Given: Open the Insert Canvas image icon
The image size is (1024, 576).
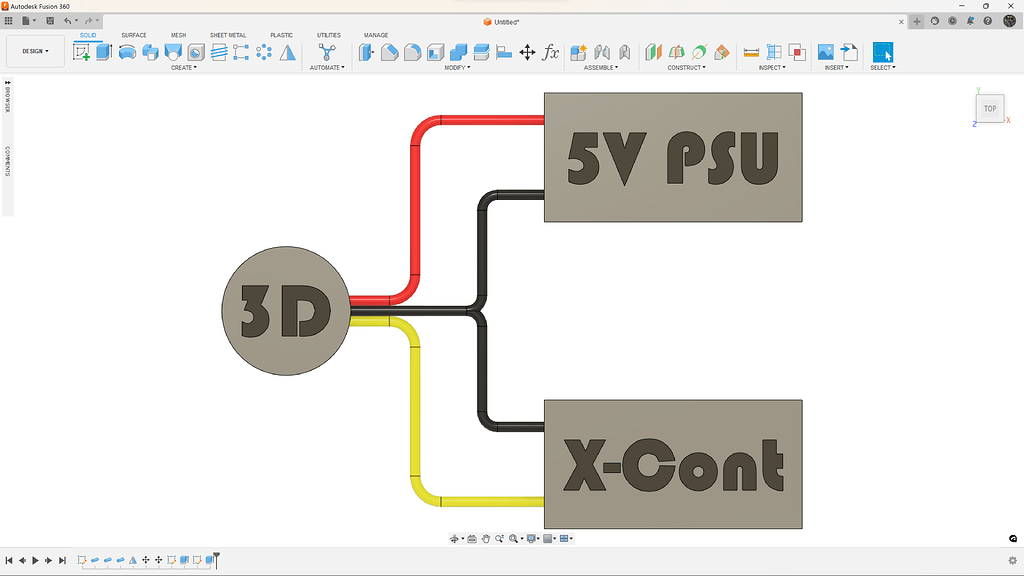Looking at the screenshot, I should coord(826,52).
